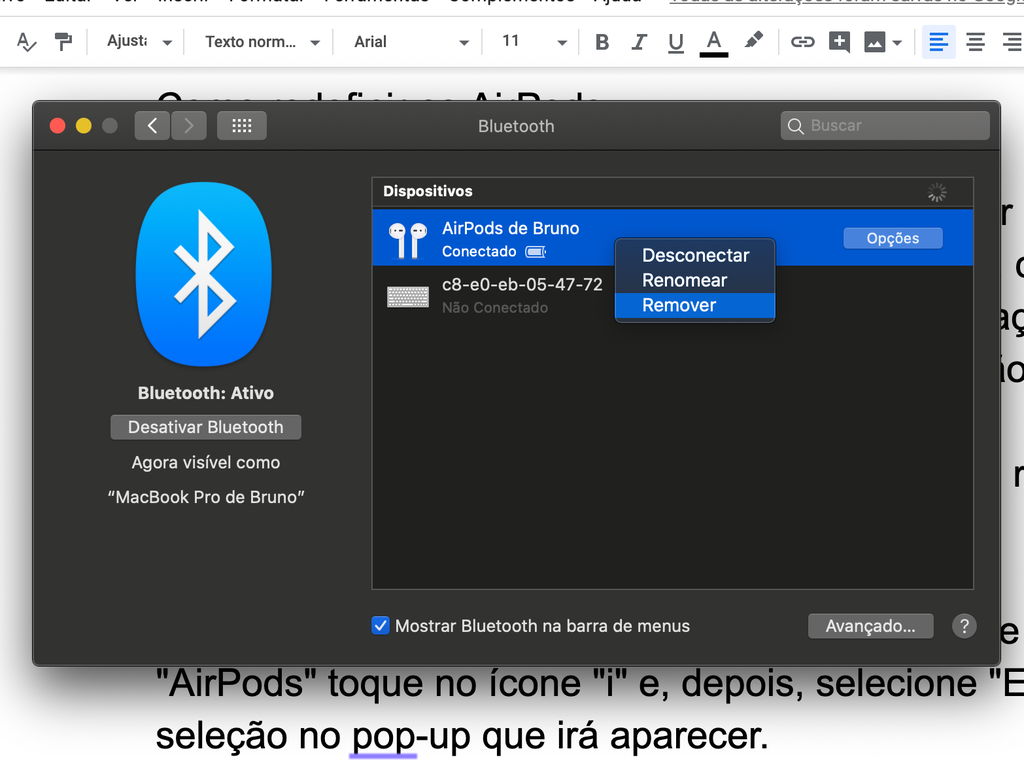Add a comment with the plus bubble icon
1024x768 pixels.
[x=839, y=42]
